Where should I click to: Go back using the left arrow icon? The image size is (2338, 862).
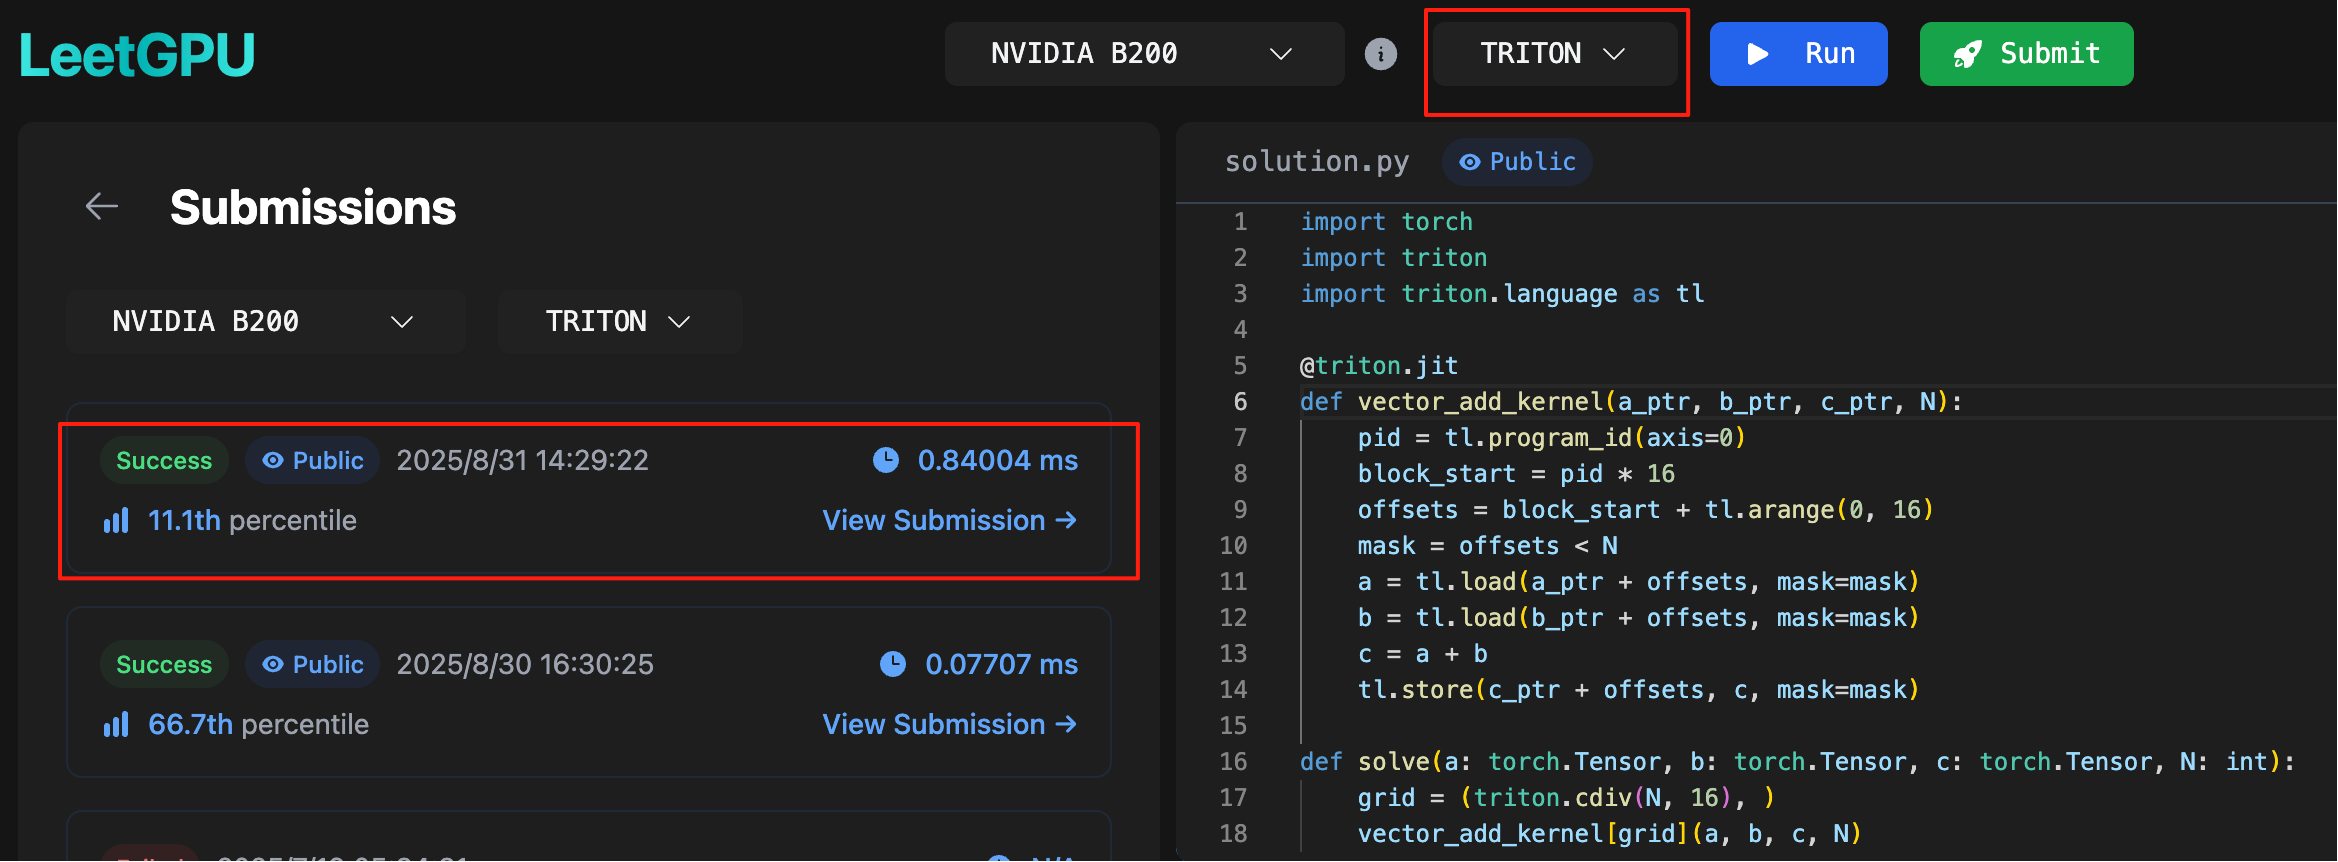tap(102, 207)
